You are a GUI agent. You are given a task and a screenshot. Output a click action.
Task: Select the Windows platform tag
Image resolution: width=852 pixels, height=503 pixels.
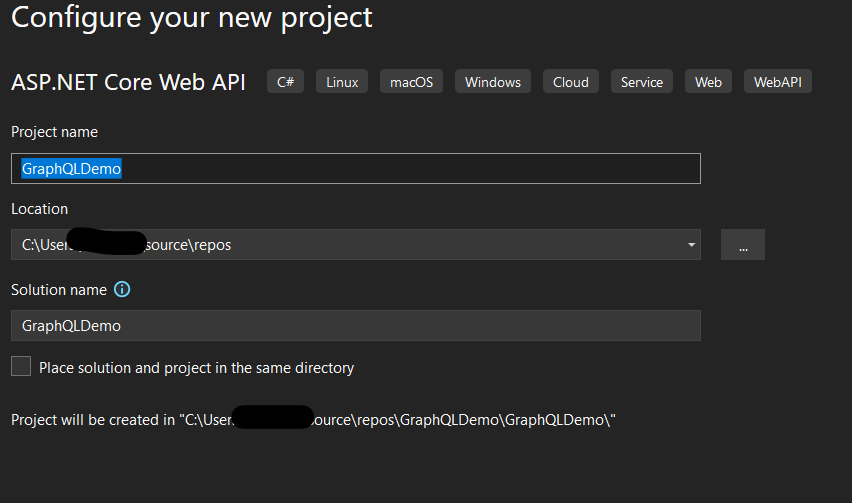pyautogui.click(x=493, y=82)
